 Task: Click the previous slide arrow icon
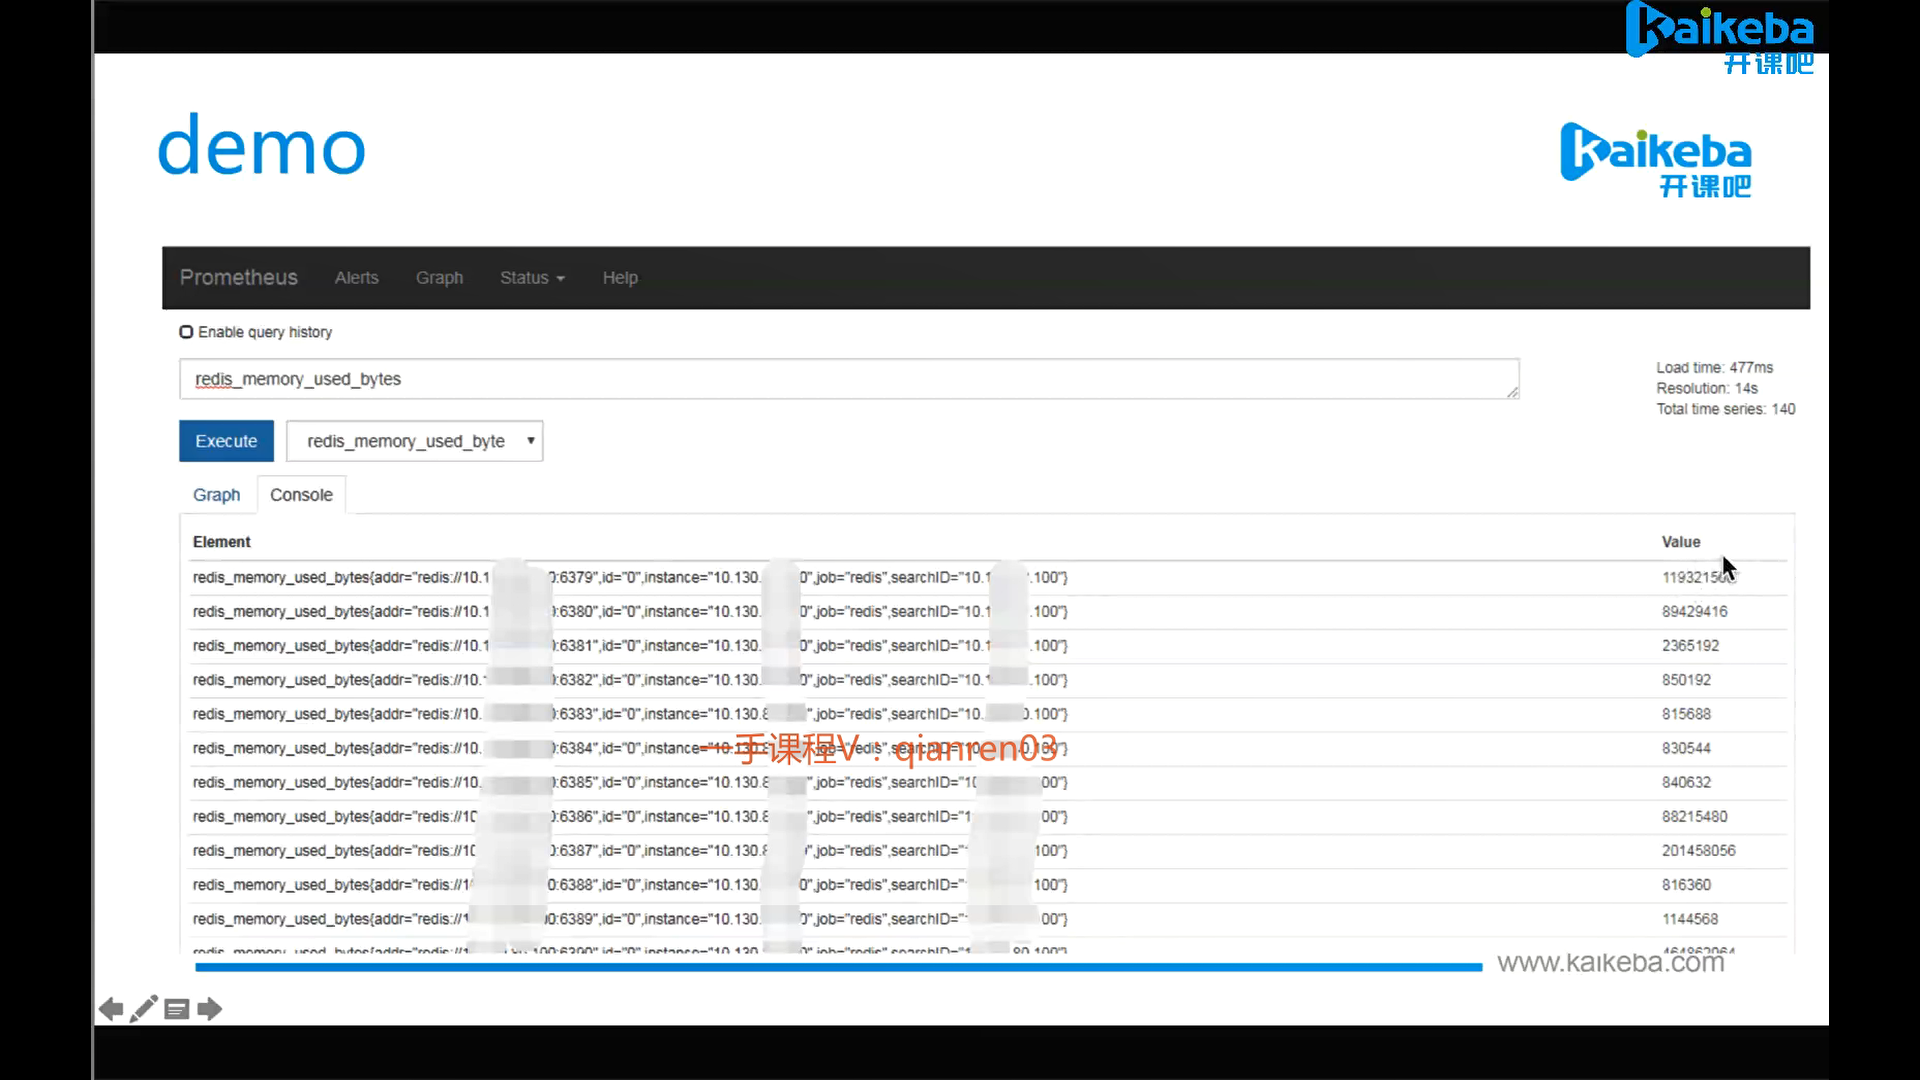click(111, 1009)
